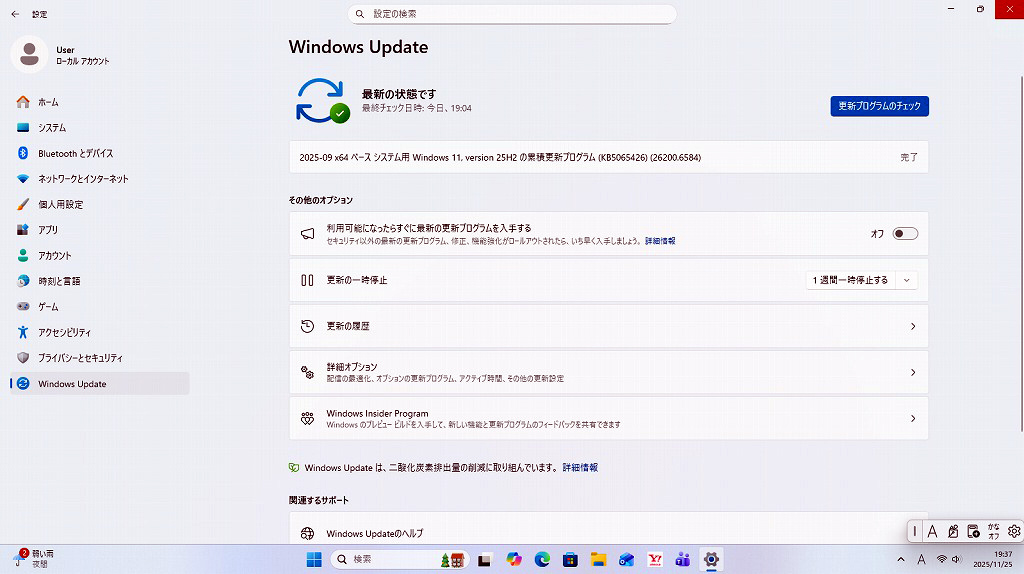Open アクセシビリティ settings

point(99,332)
